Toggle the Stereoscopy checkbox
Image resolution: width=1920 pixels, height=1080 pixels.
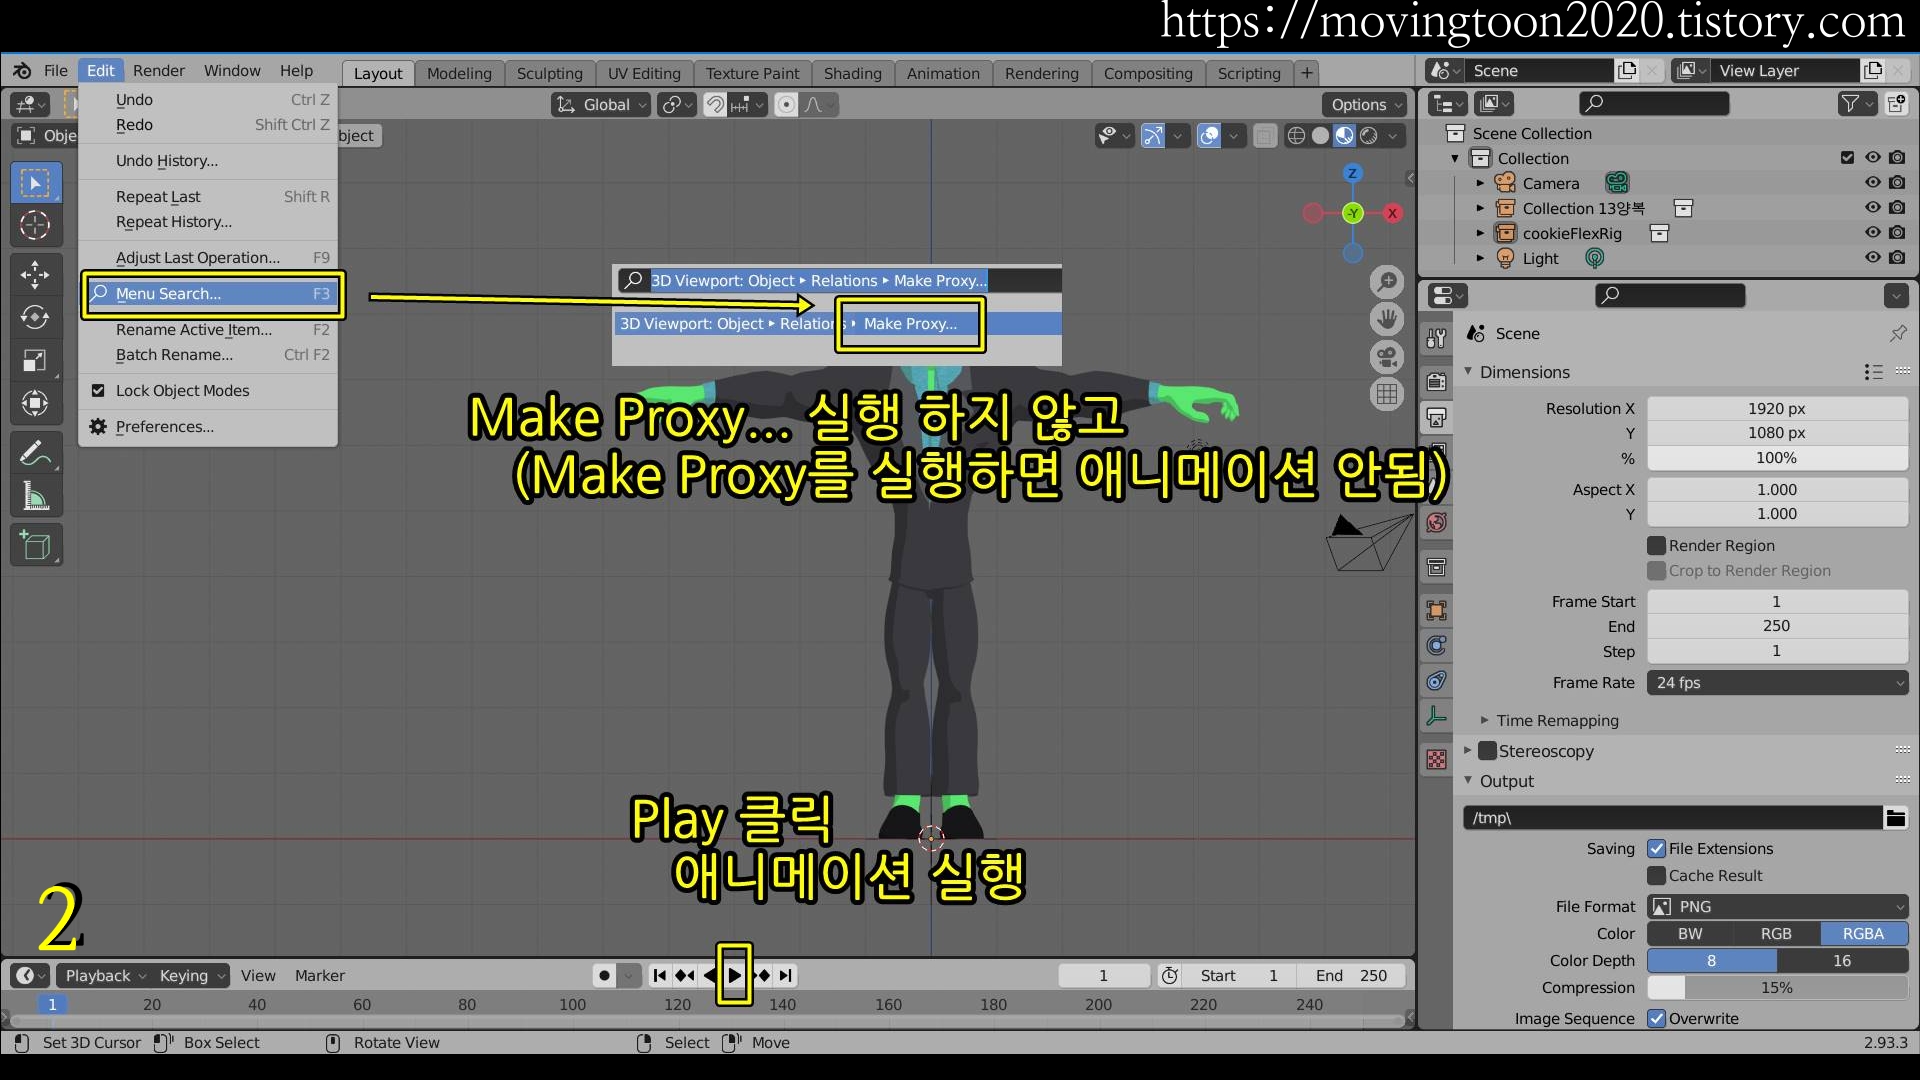pos(1487,751)
